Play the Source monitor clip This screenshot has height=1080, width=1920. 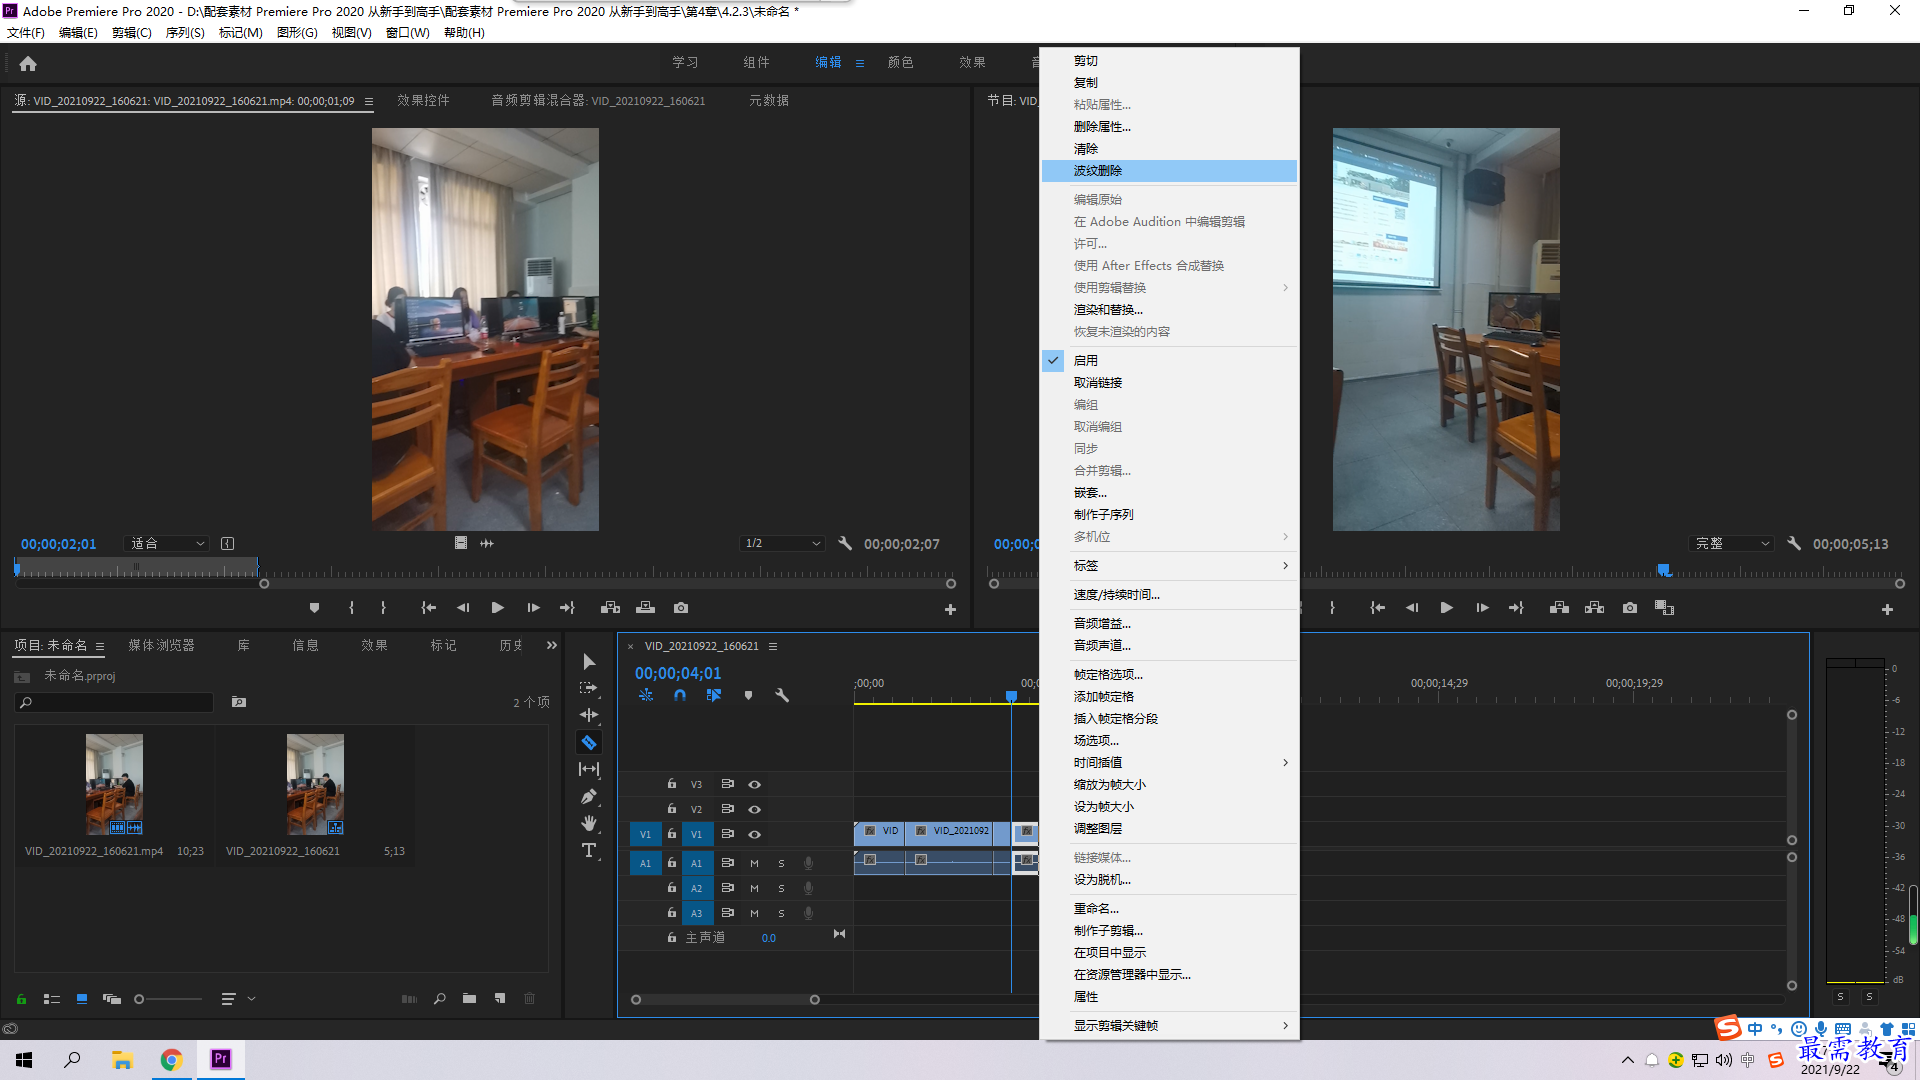[497, 608]
